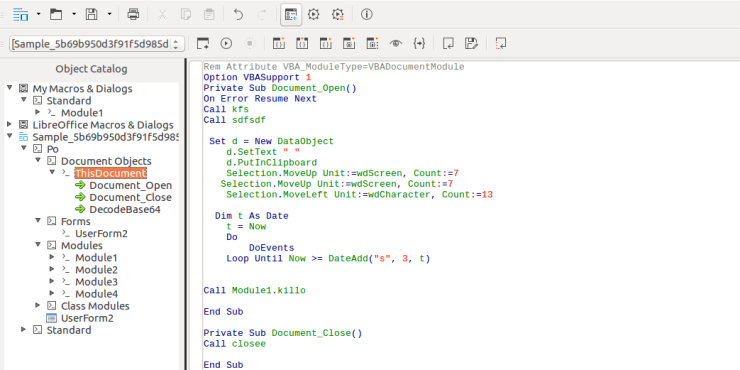Image resolution: width=740 pixels, height=370 pixels.
Task: Click the Find Parentheses {+} icon
Action: (x=419, y=43)
